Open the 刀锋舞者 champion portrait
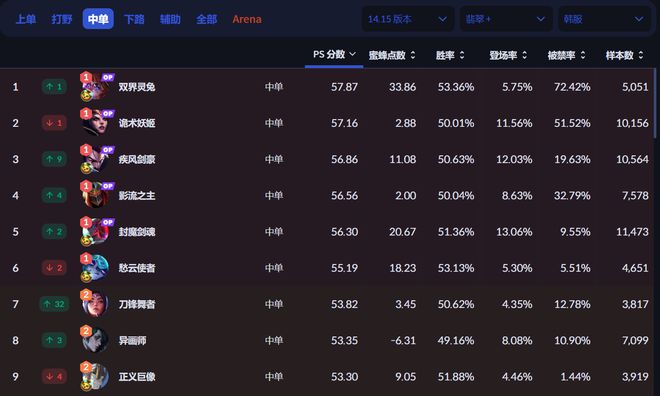This screenshot has width=660, height=396. (x=96, y=304)
